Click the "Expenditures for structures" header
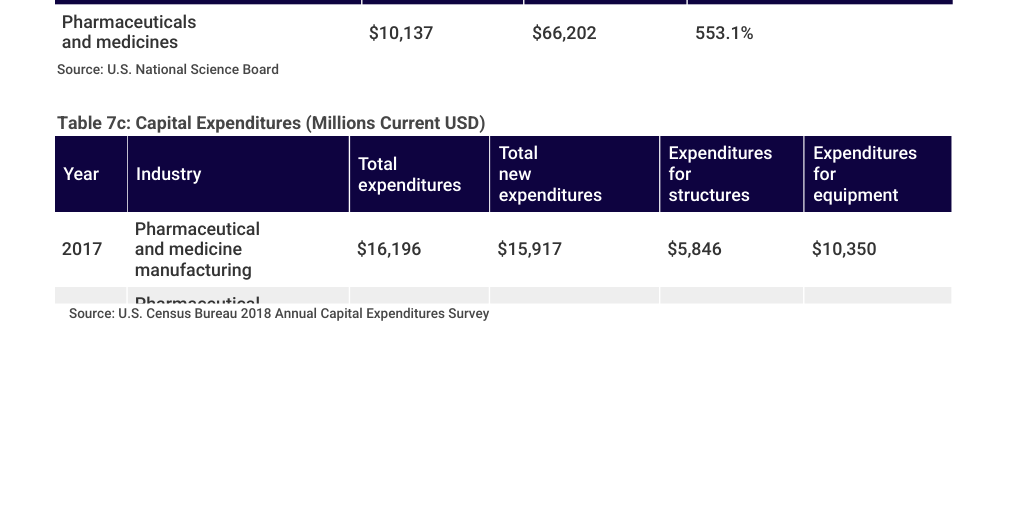Screen dimensions: 1024x512 coord(720,174)
